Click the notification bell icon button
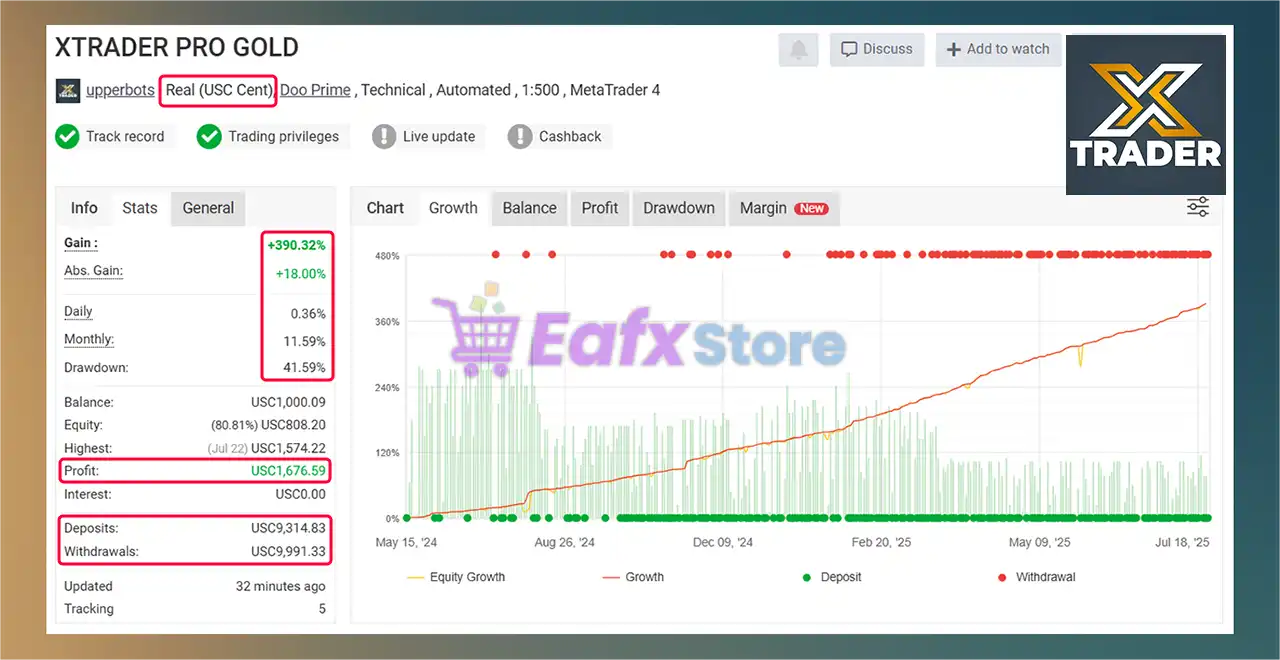The height and width of the screenshot is (660, 1280). pyautogui.click(x=798, y=49)
